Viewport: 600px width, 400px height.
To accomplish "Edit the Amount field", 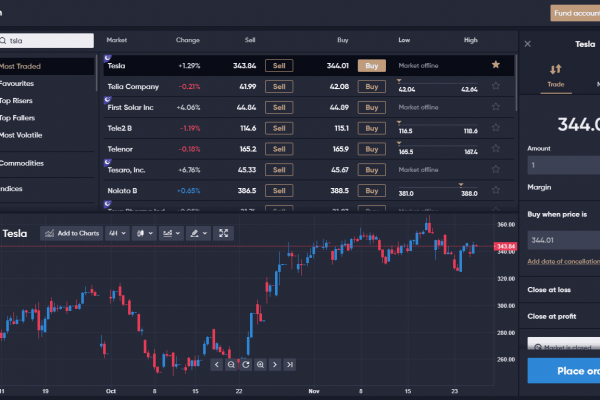I will (564, 165).
